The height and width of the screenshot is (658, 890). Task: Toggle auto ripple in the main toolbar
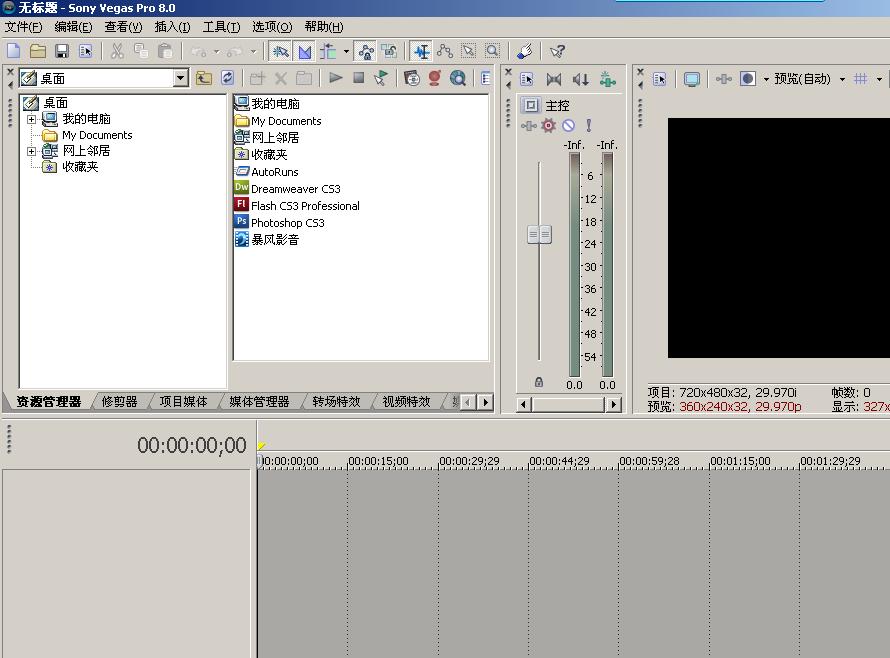[x=327, y=51]
